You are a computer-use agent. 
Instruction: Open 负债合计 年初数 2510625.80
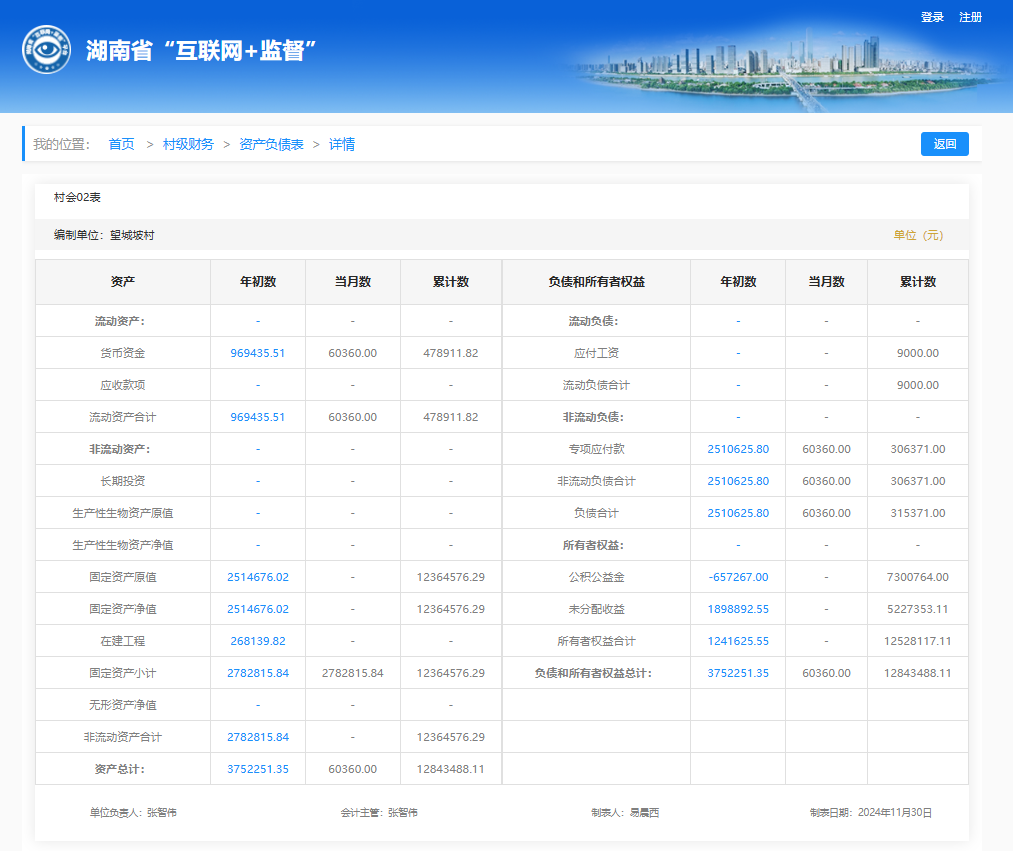738,513
